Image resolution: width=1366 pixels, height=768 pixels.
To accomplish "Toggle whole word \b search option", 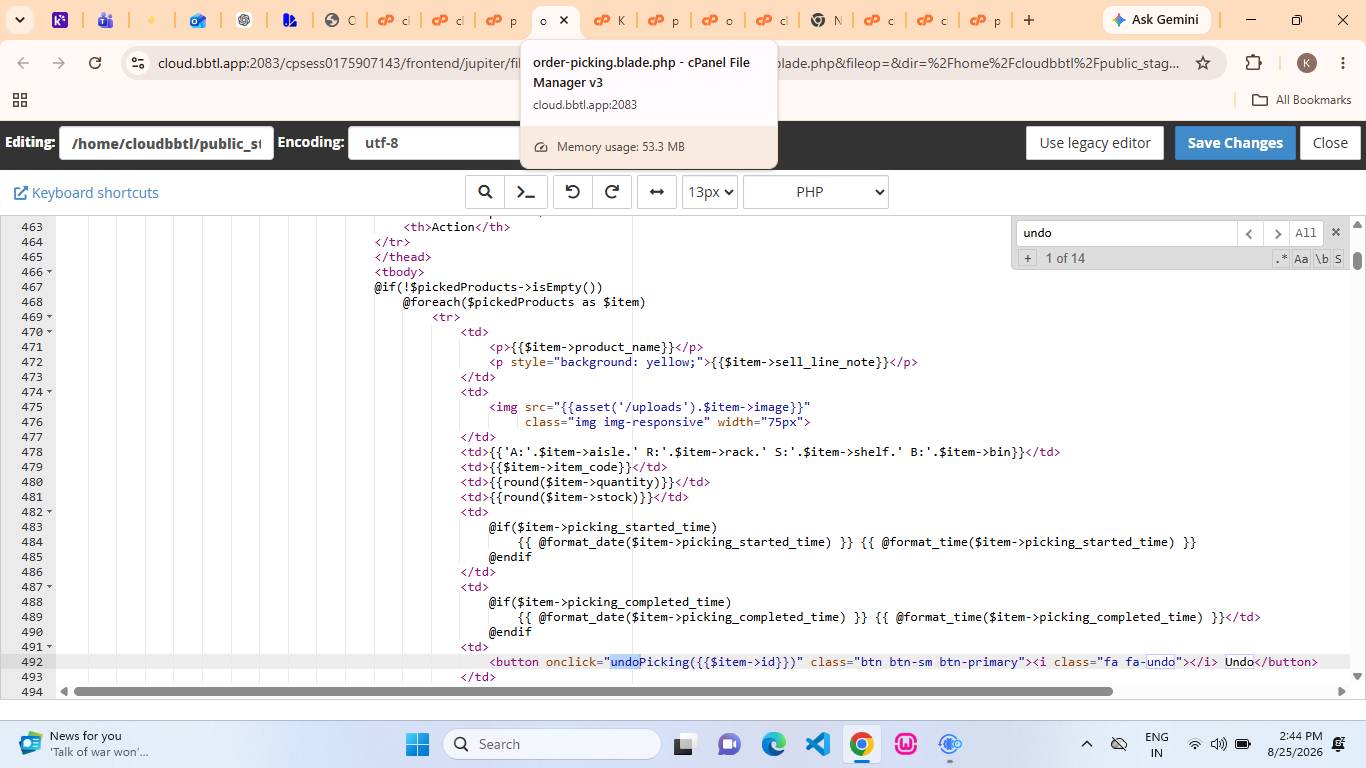I will pyautogui.click(x=1321, y=259).
